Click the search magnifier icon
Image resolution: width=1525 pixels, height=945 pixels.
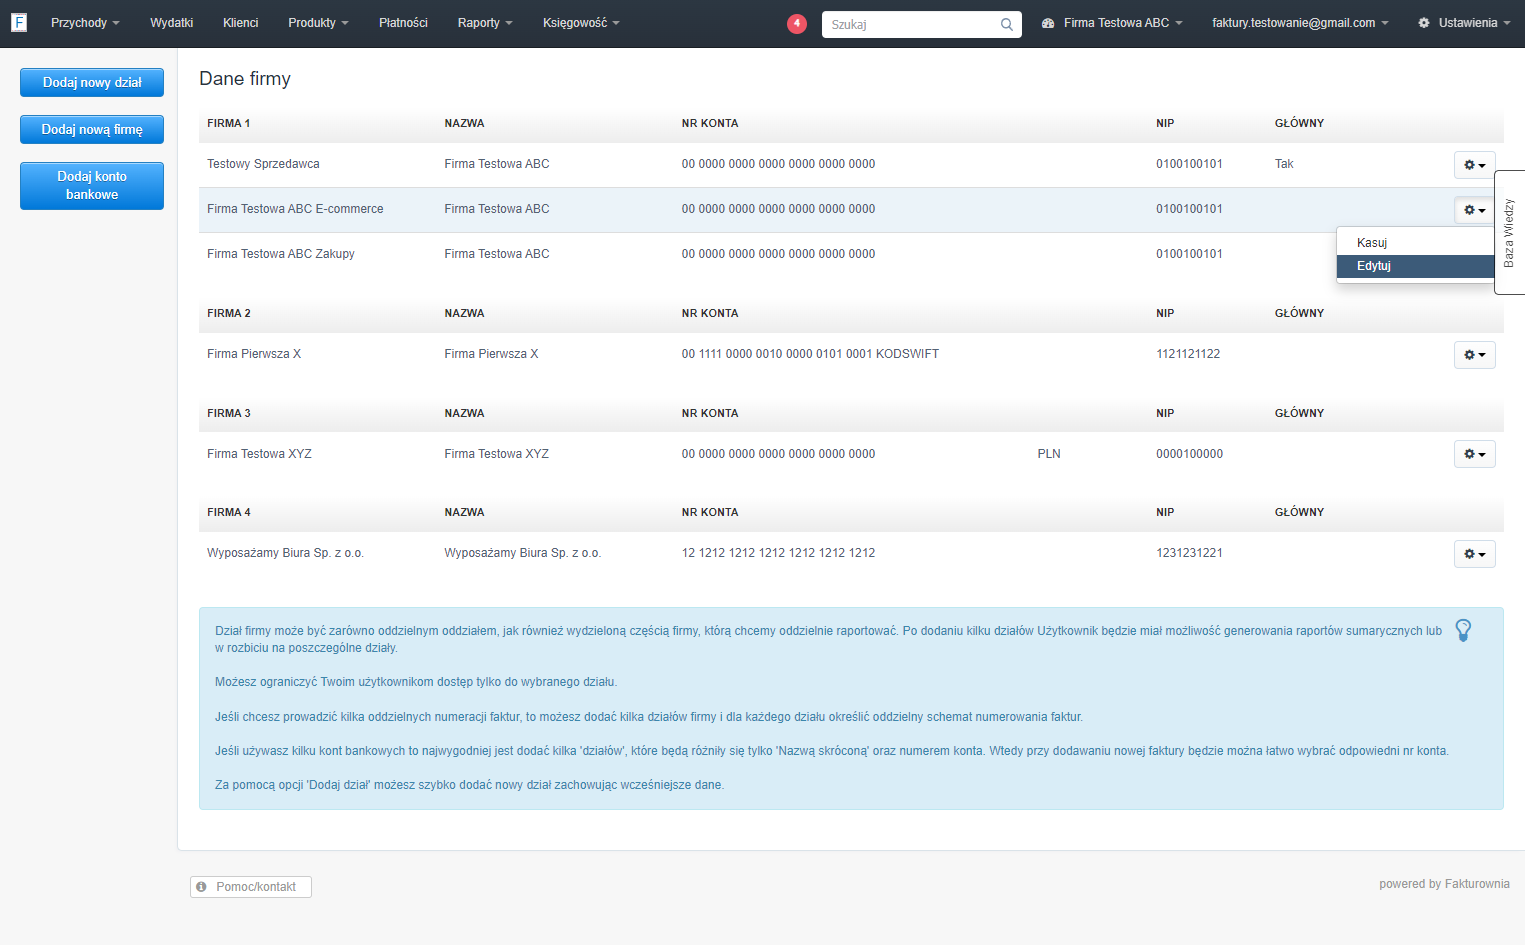[x=1007, y=24]
